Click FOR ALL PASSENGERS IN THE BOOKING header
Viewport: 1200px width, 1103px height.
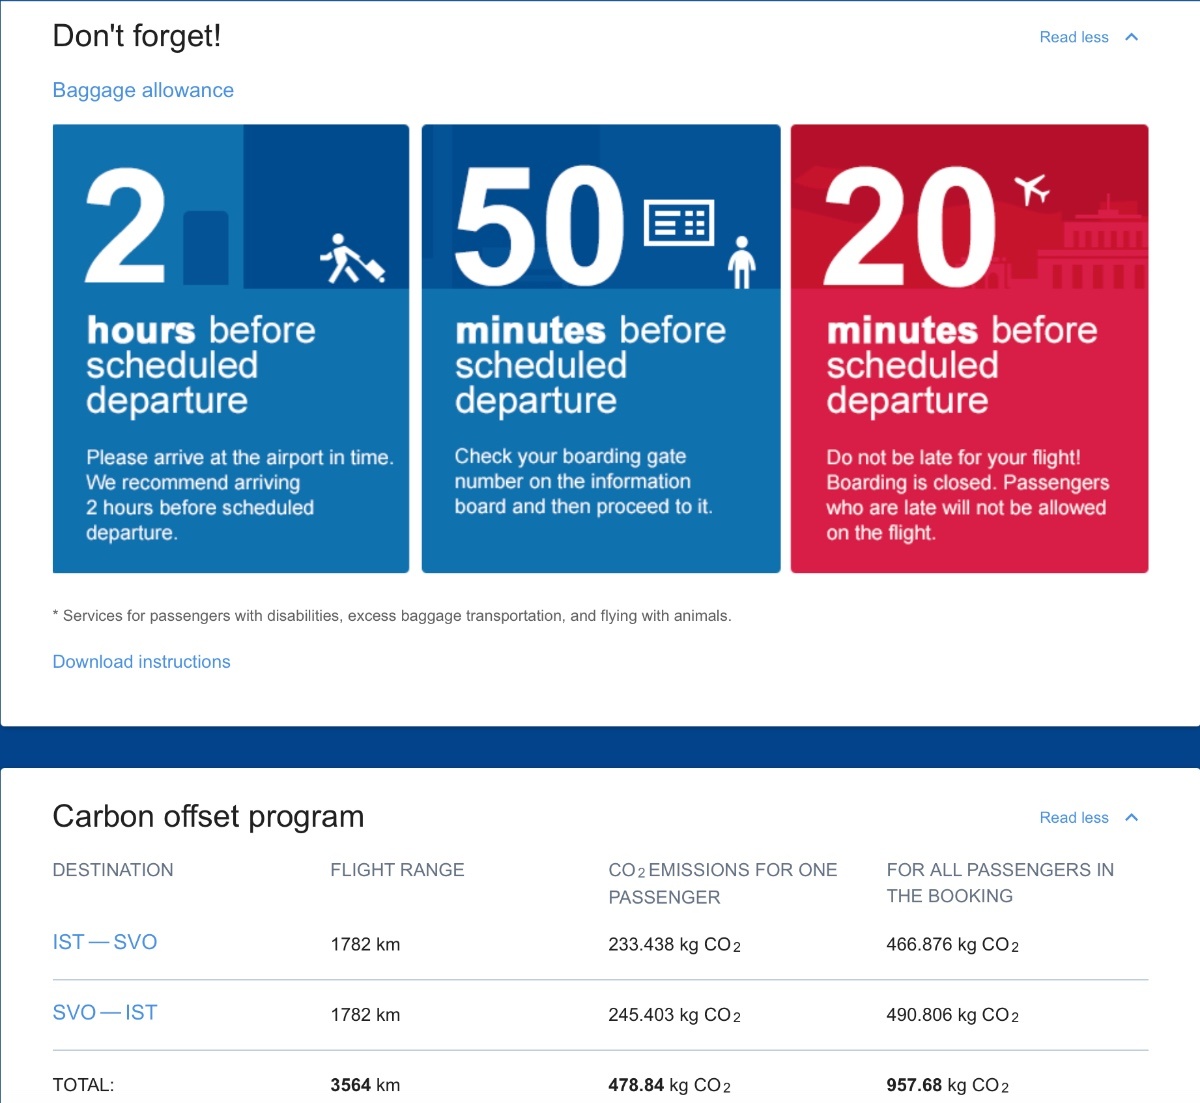1000,883
